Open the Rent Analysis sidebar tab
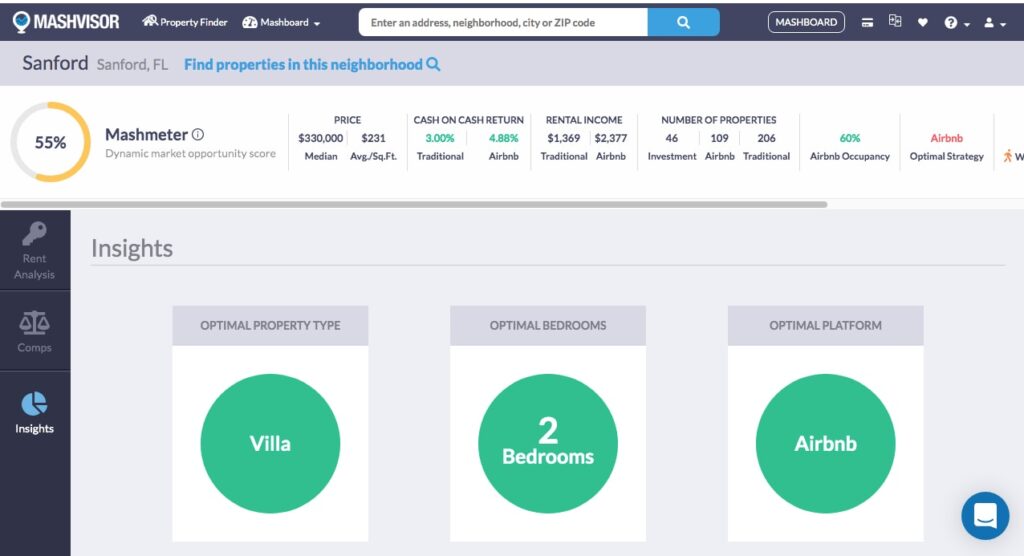 tap(35, 250)
